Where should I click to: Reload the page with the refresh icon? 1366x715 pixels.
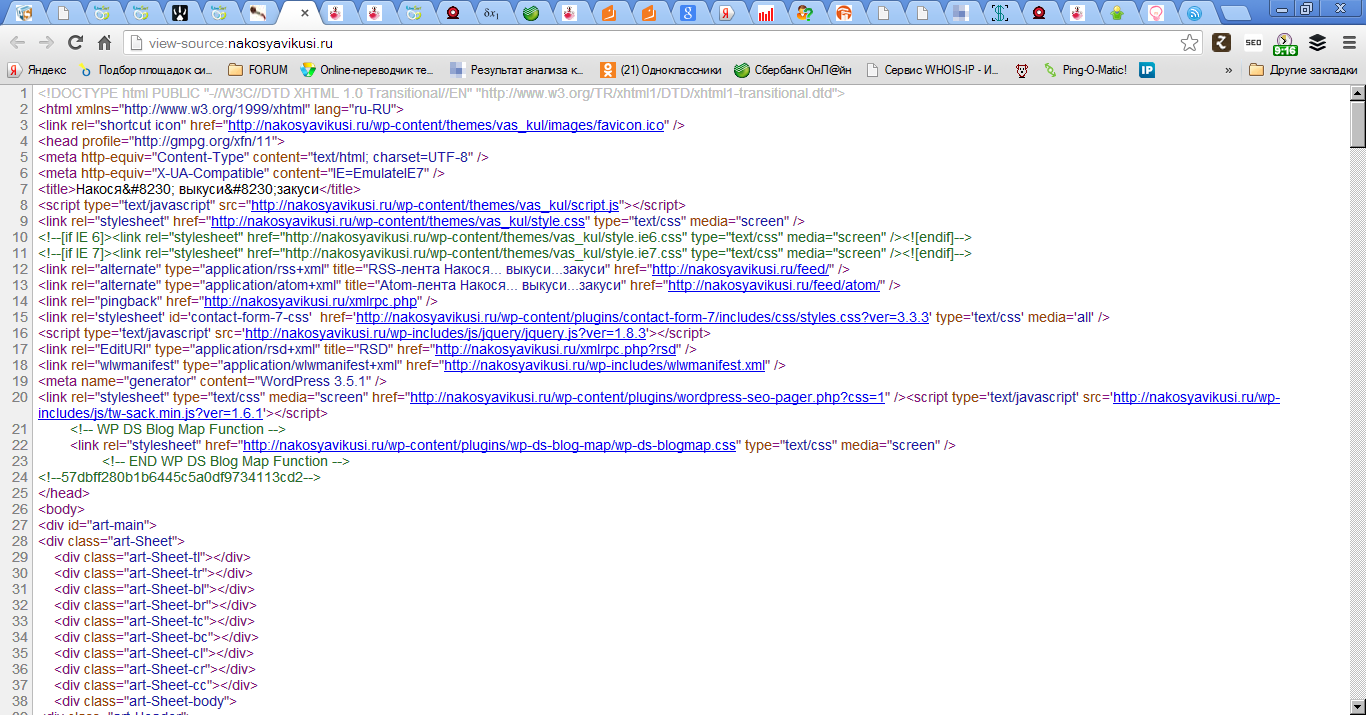click(x=75, y=43)
